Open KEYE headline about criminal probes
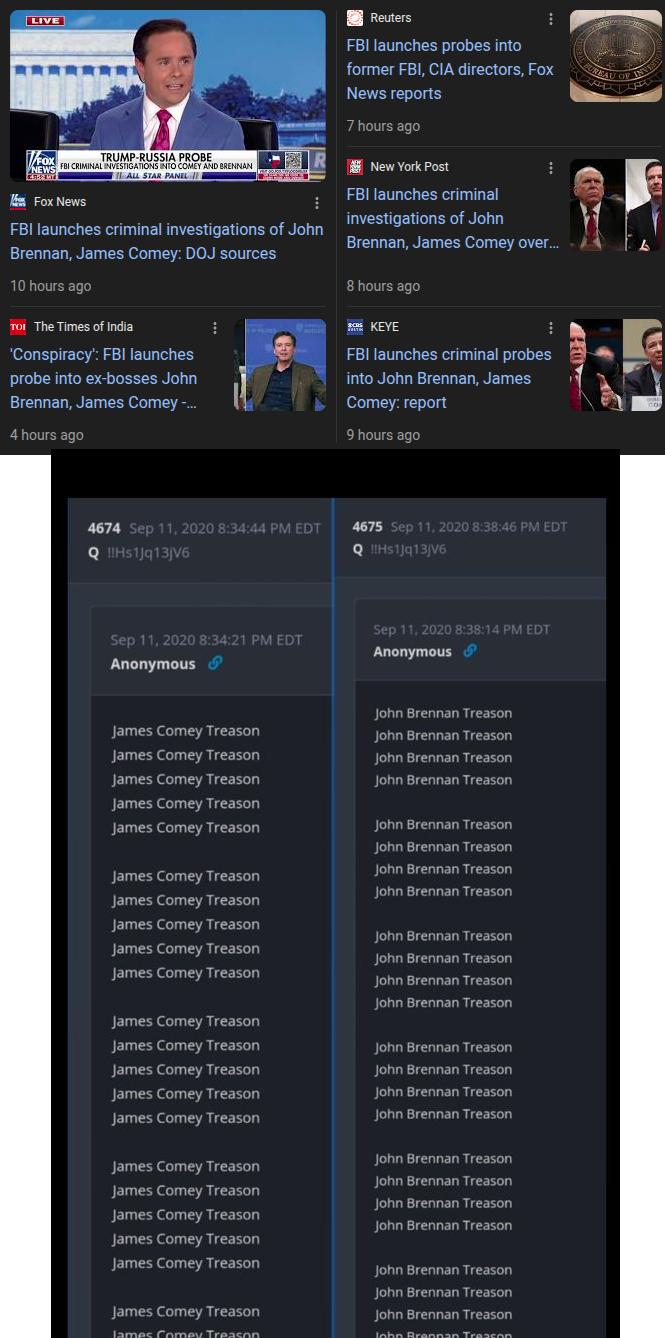 pos(449,378)
